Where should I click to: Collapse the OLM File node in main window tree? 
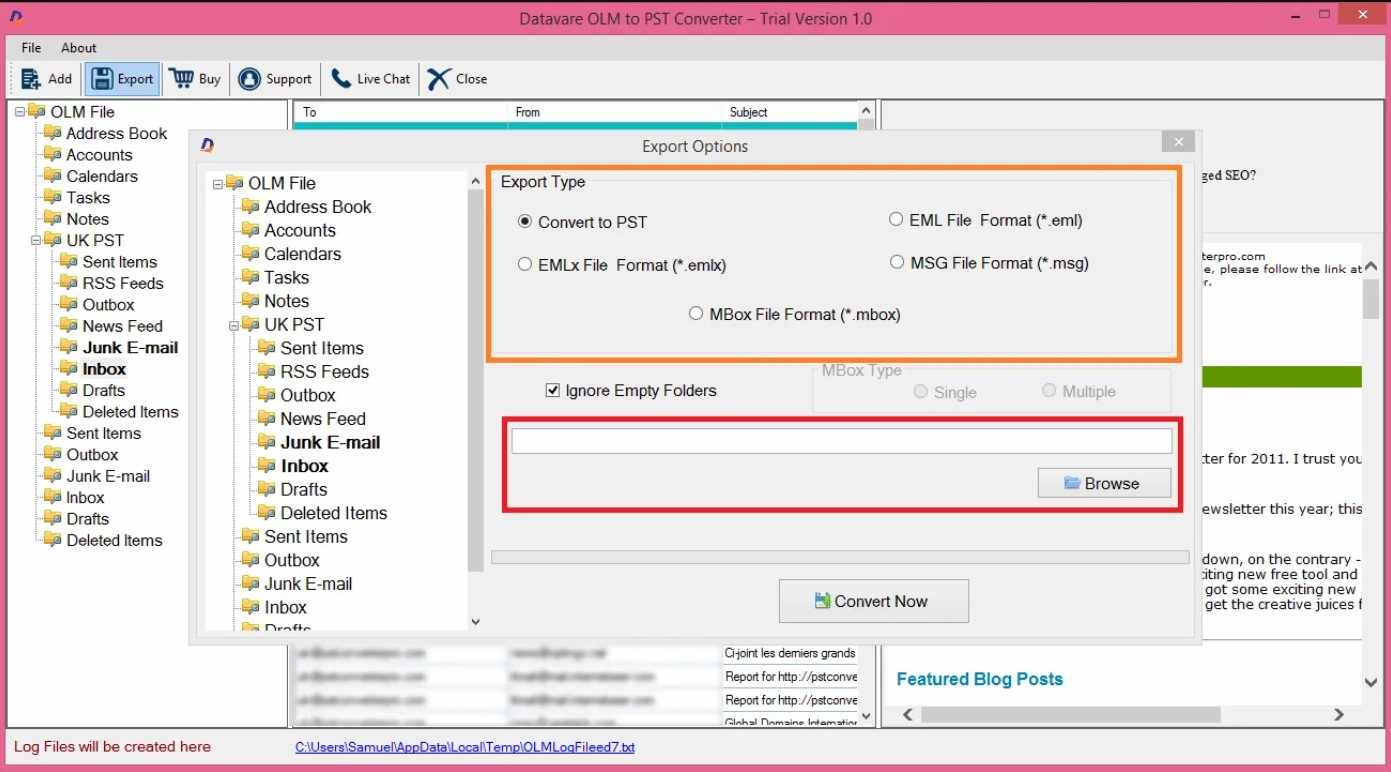click(20, 112)
